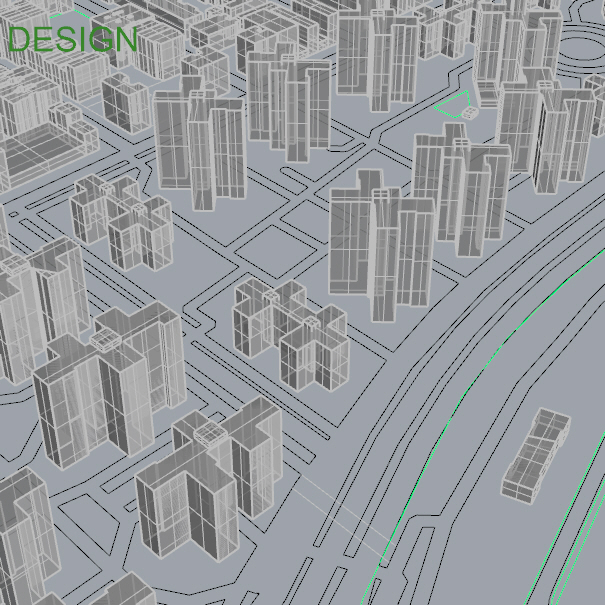
Task: Pick the small cube beside the green triangle outline
Action: tap(470, 113)
